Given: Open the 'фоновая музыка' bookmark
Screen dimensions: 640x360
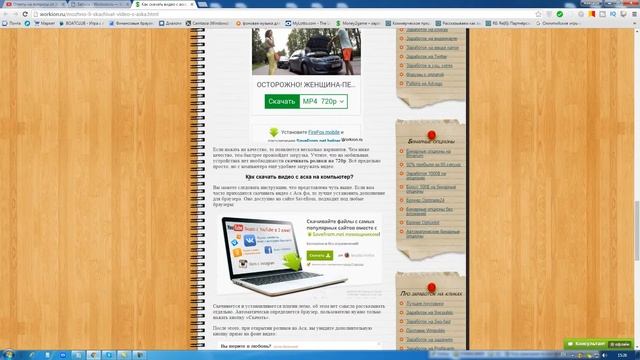Looking at the screenshot, I should 258,23.
